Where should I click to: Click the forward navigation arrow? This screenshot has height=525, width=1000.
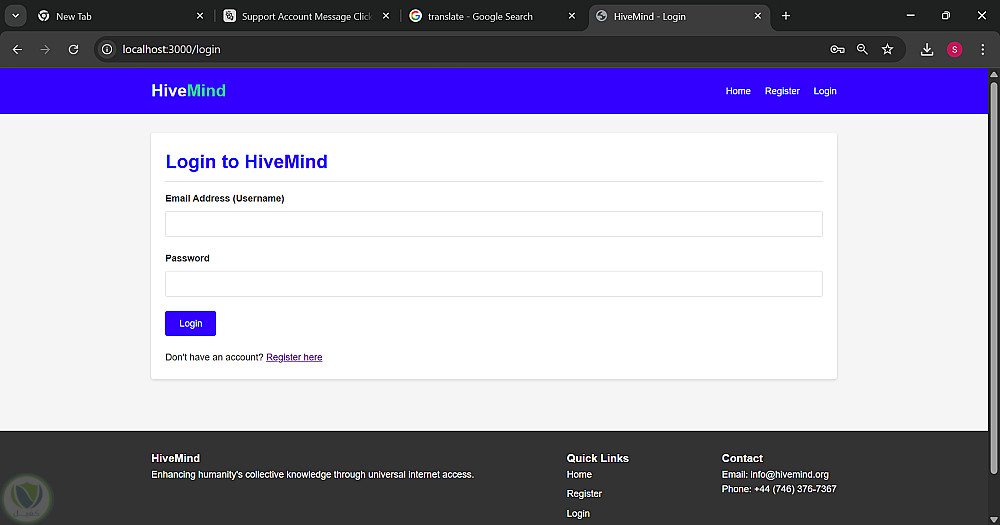pyautogui.click(x=45, y=49)
